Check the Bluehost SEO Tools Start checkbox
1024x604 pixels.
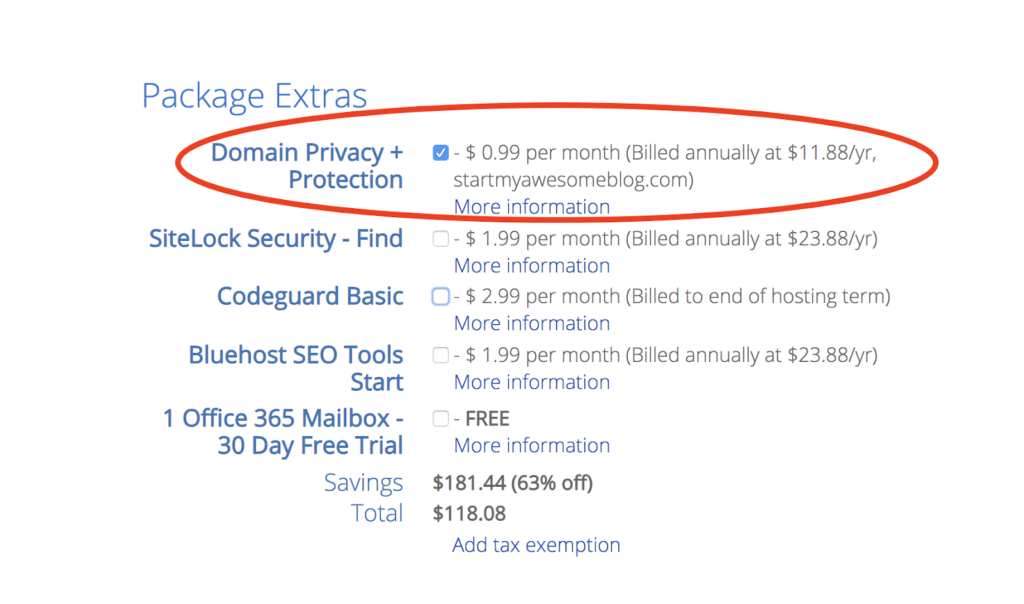(x=440, y=355)
